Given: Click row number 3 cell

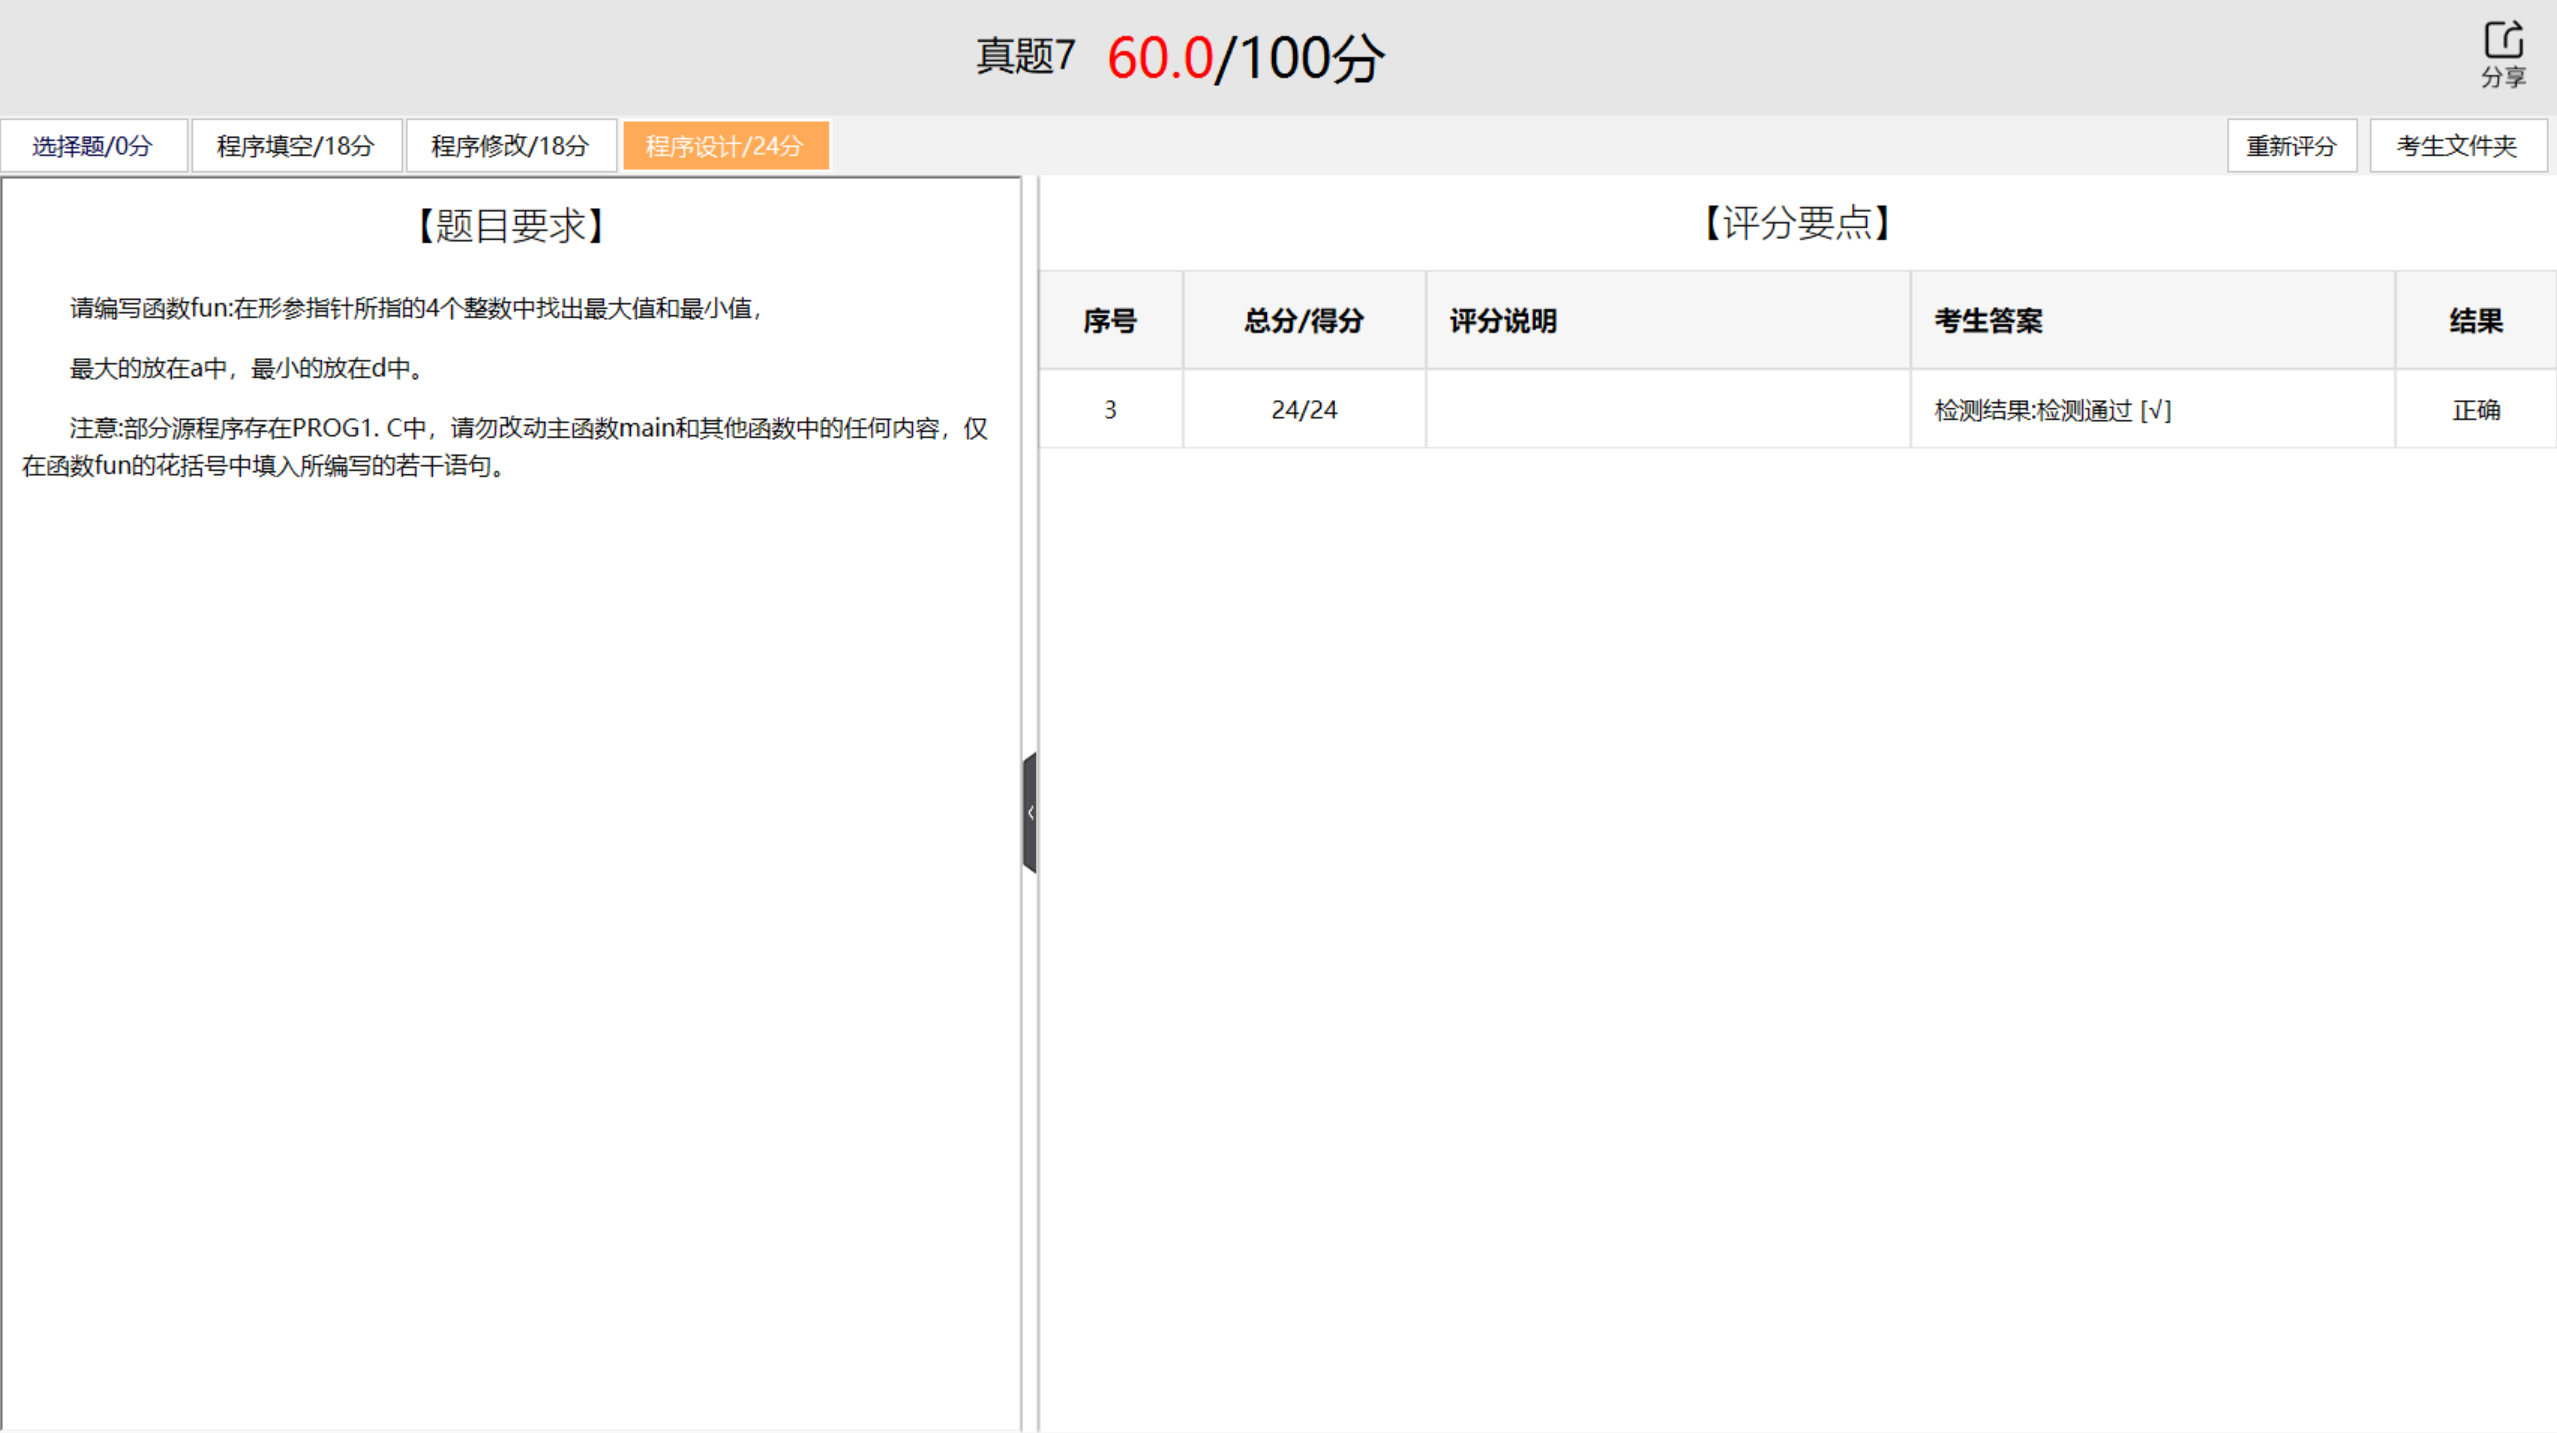Looking at the screenshot, I should point(1110,410).
